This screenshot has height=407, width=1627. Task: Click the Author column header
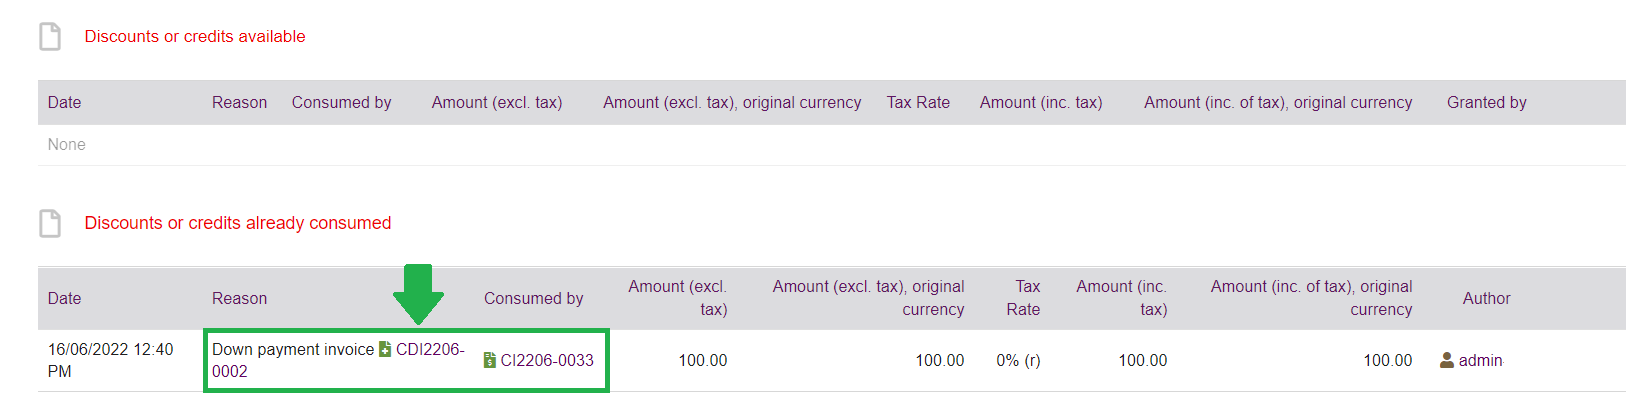(1486, 298)
